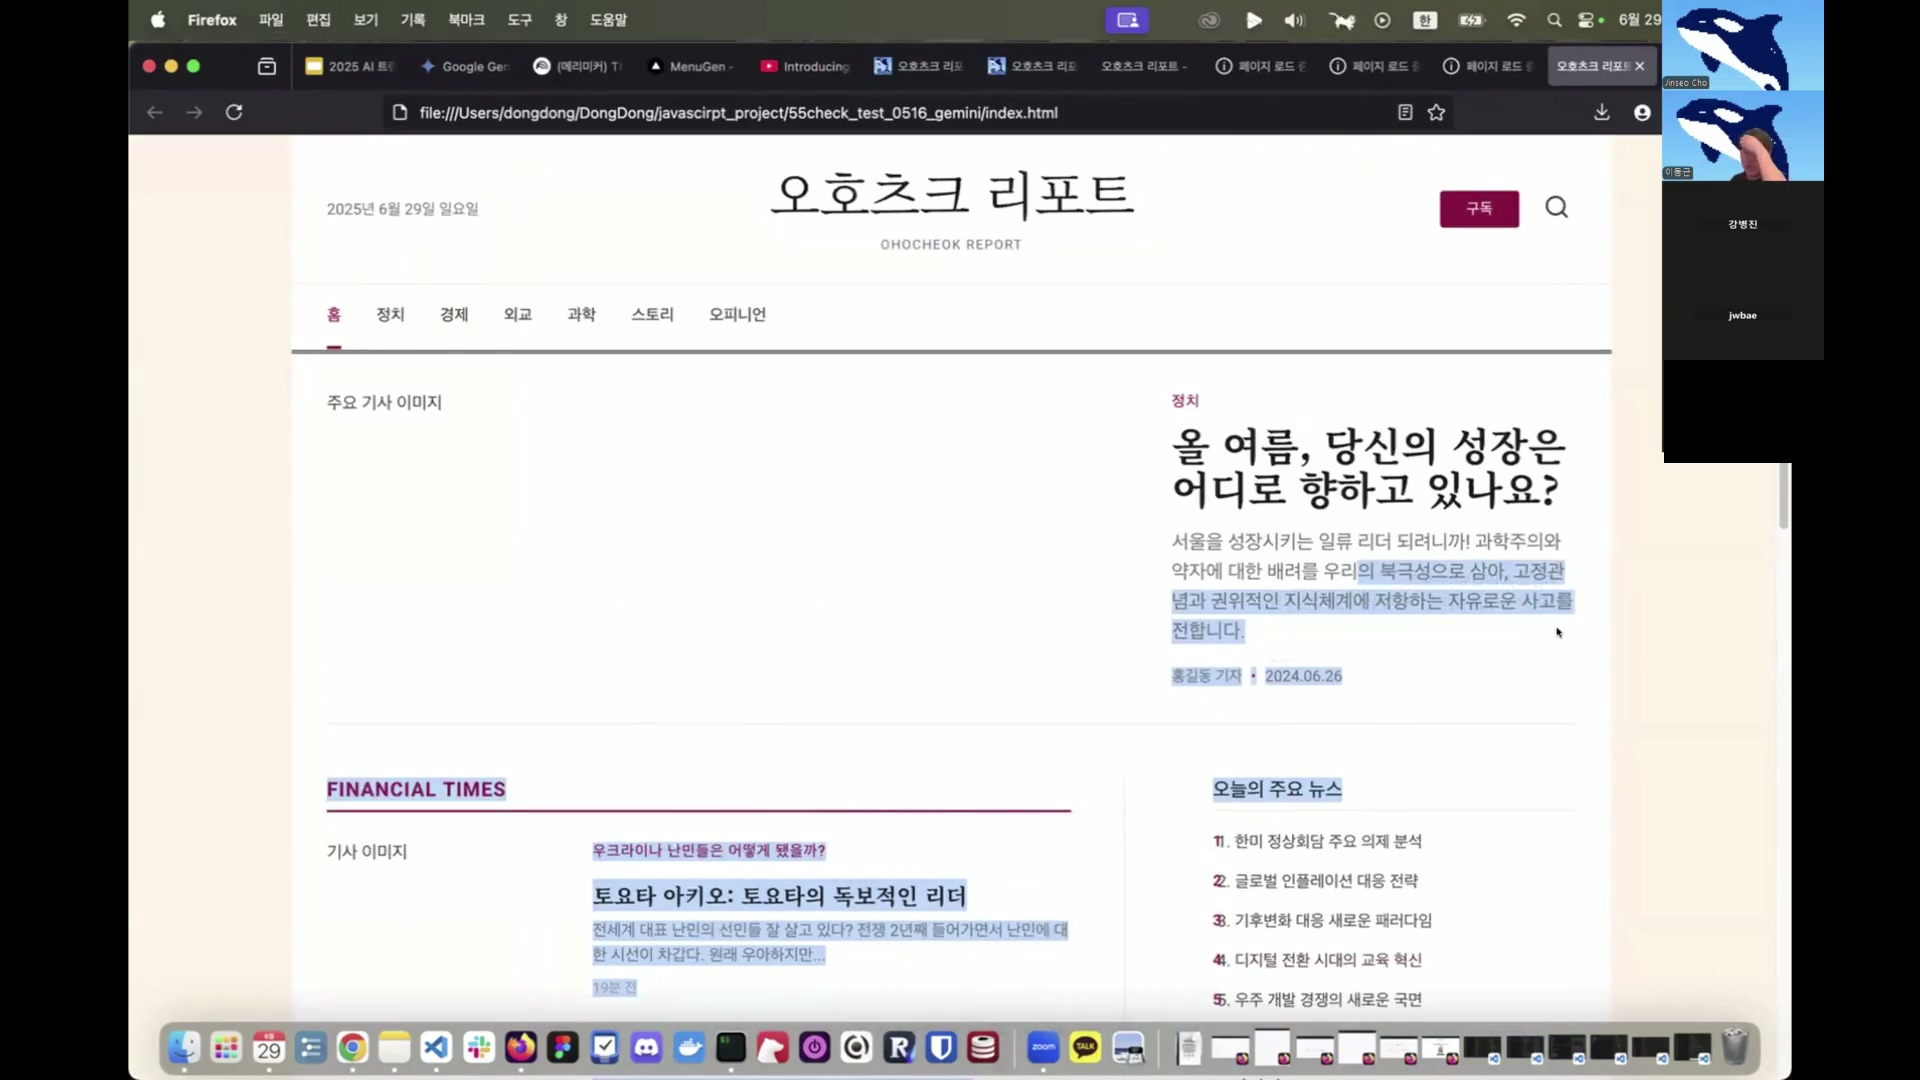
Task: Click the search magnifier icon on the page
Action: 1556,208
